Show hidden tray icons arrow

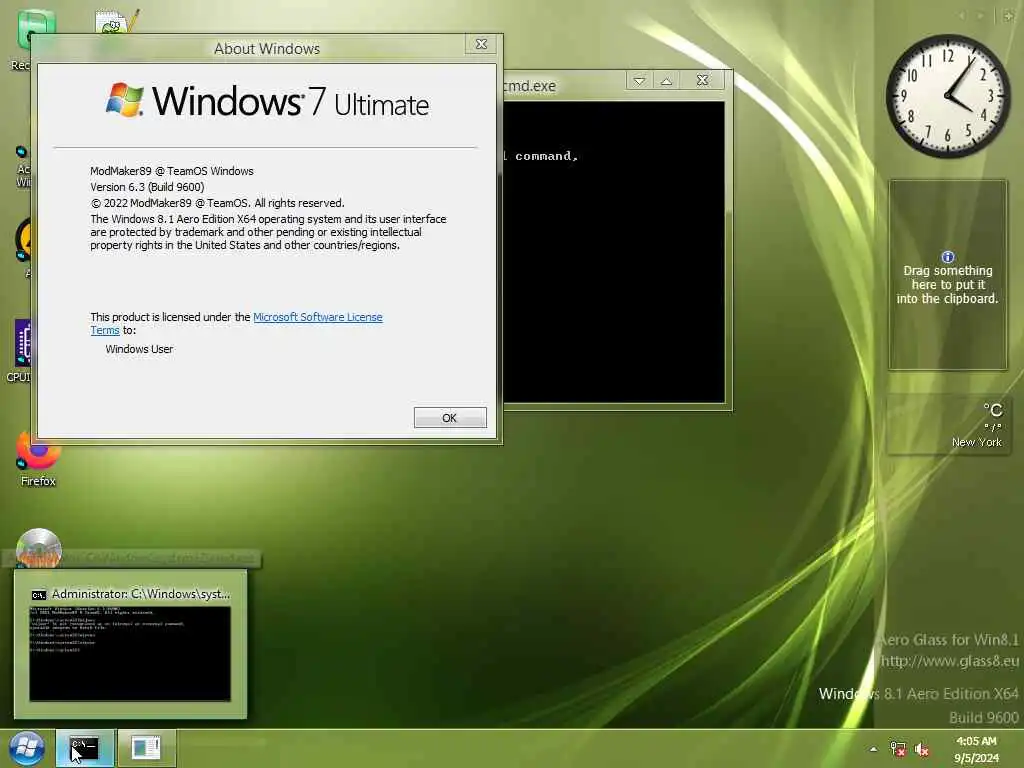873,749
